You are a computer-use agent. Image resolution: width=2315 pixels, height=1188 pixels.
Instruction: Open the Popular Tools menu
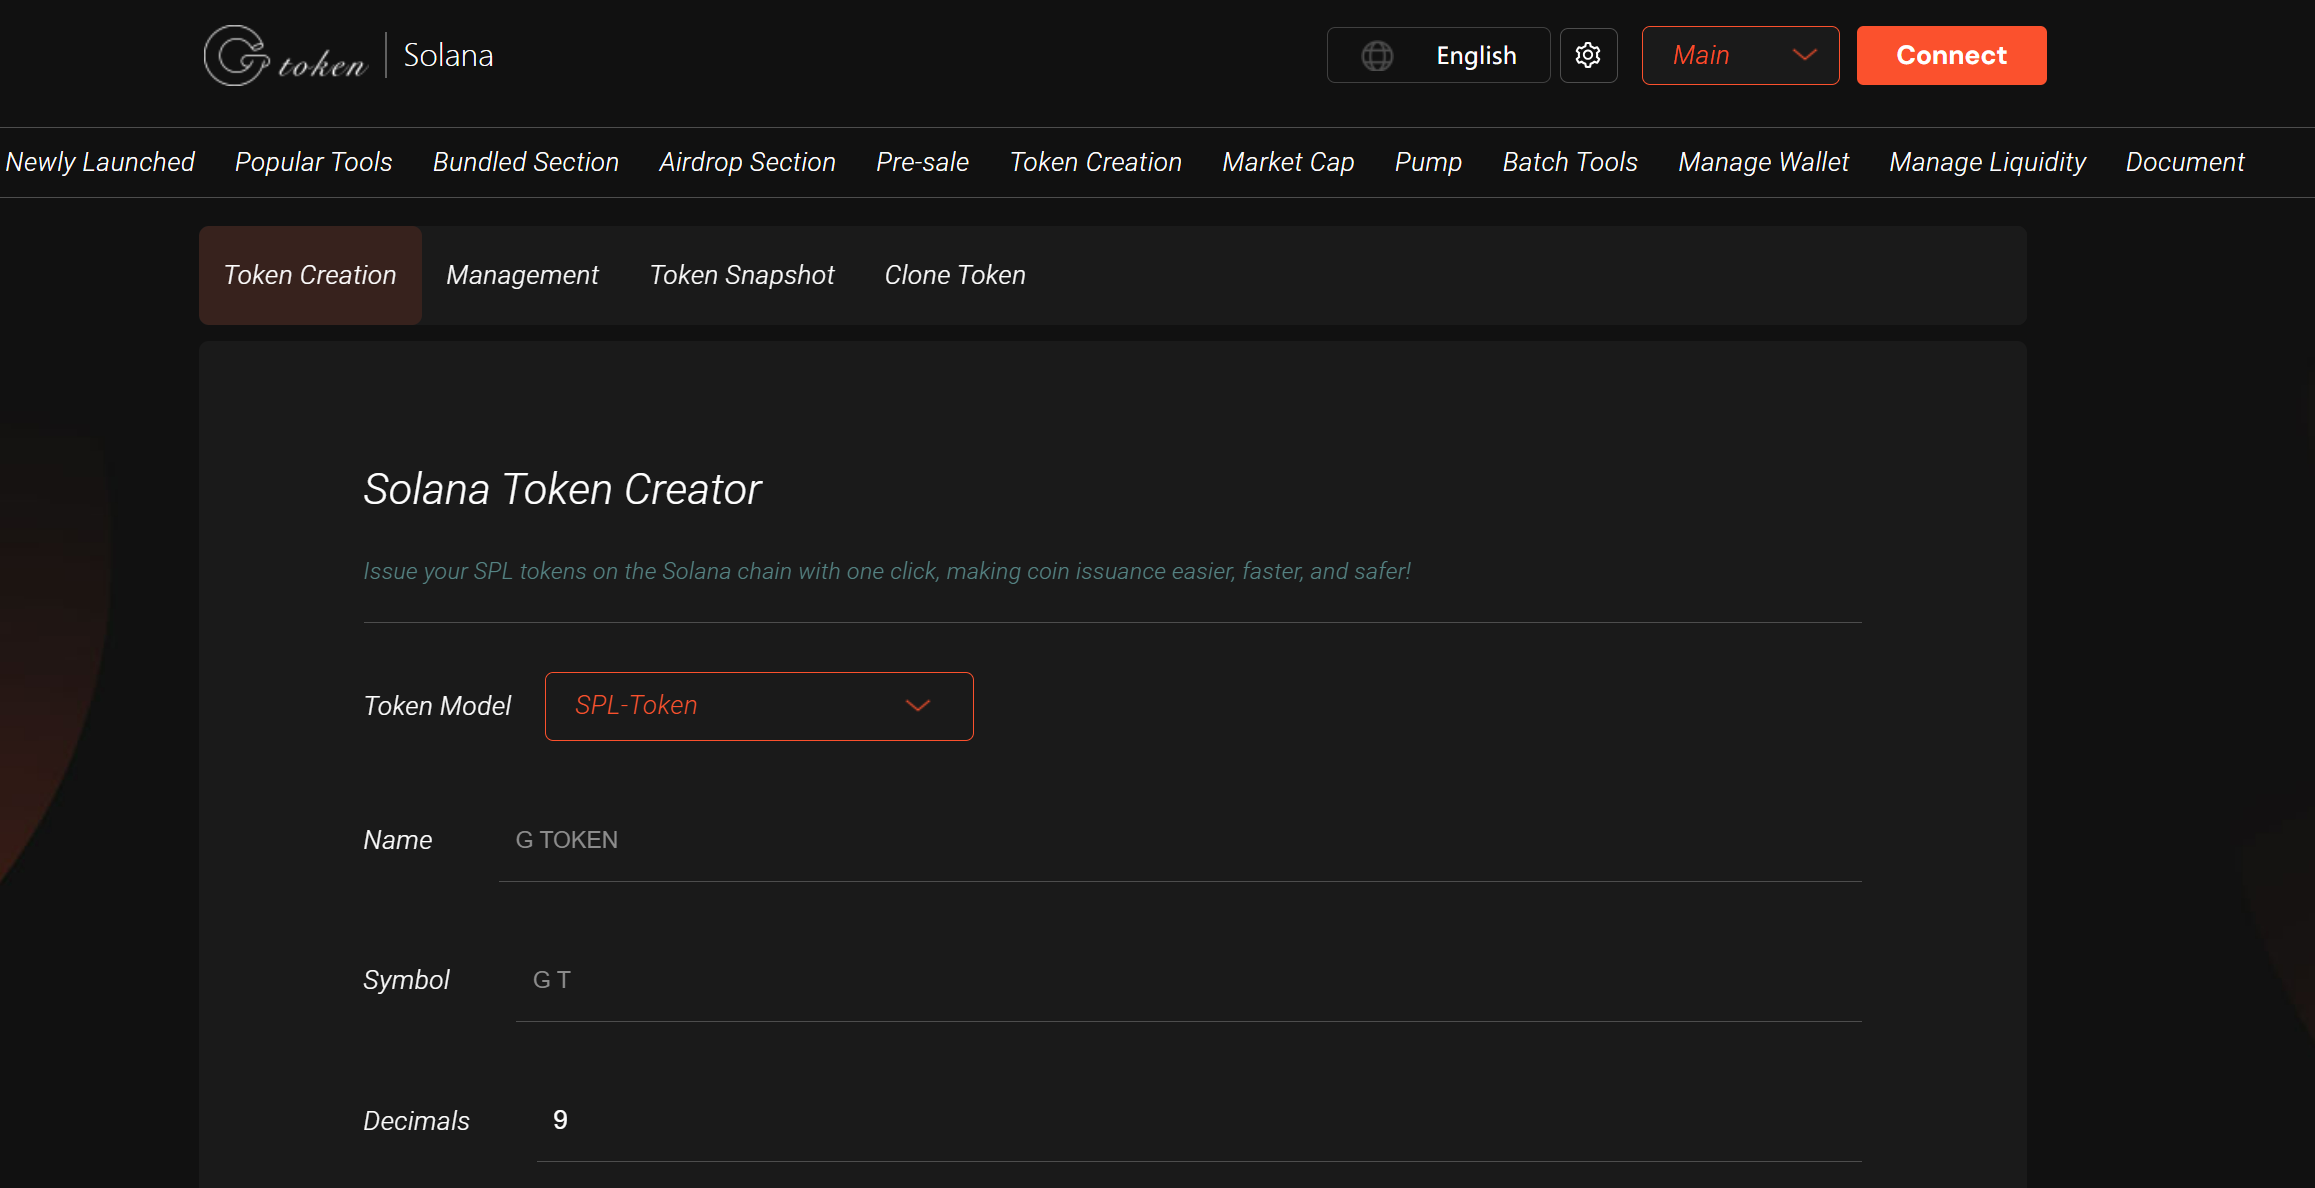(x=313, y=162)
